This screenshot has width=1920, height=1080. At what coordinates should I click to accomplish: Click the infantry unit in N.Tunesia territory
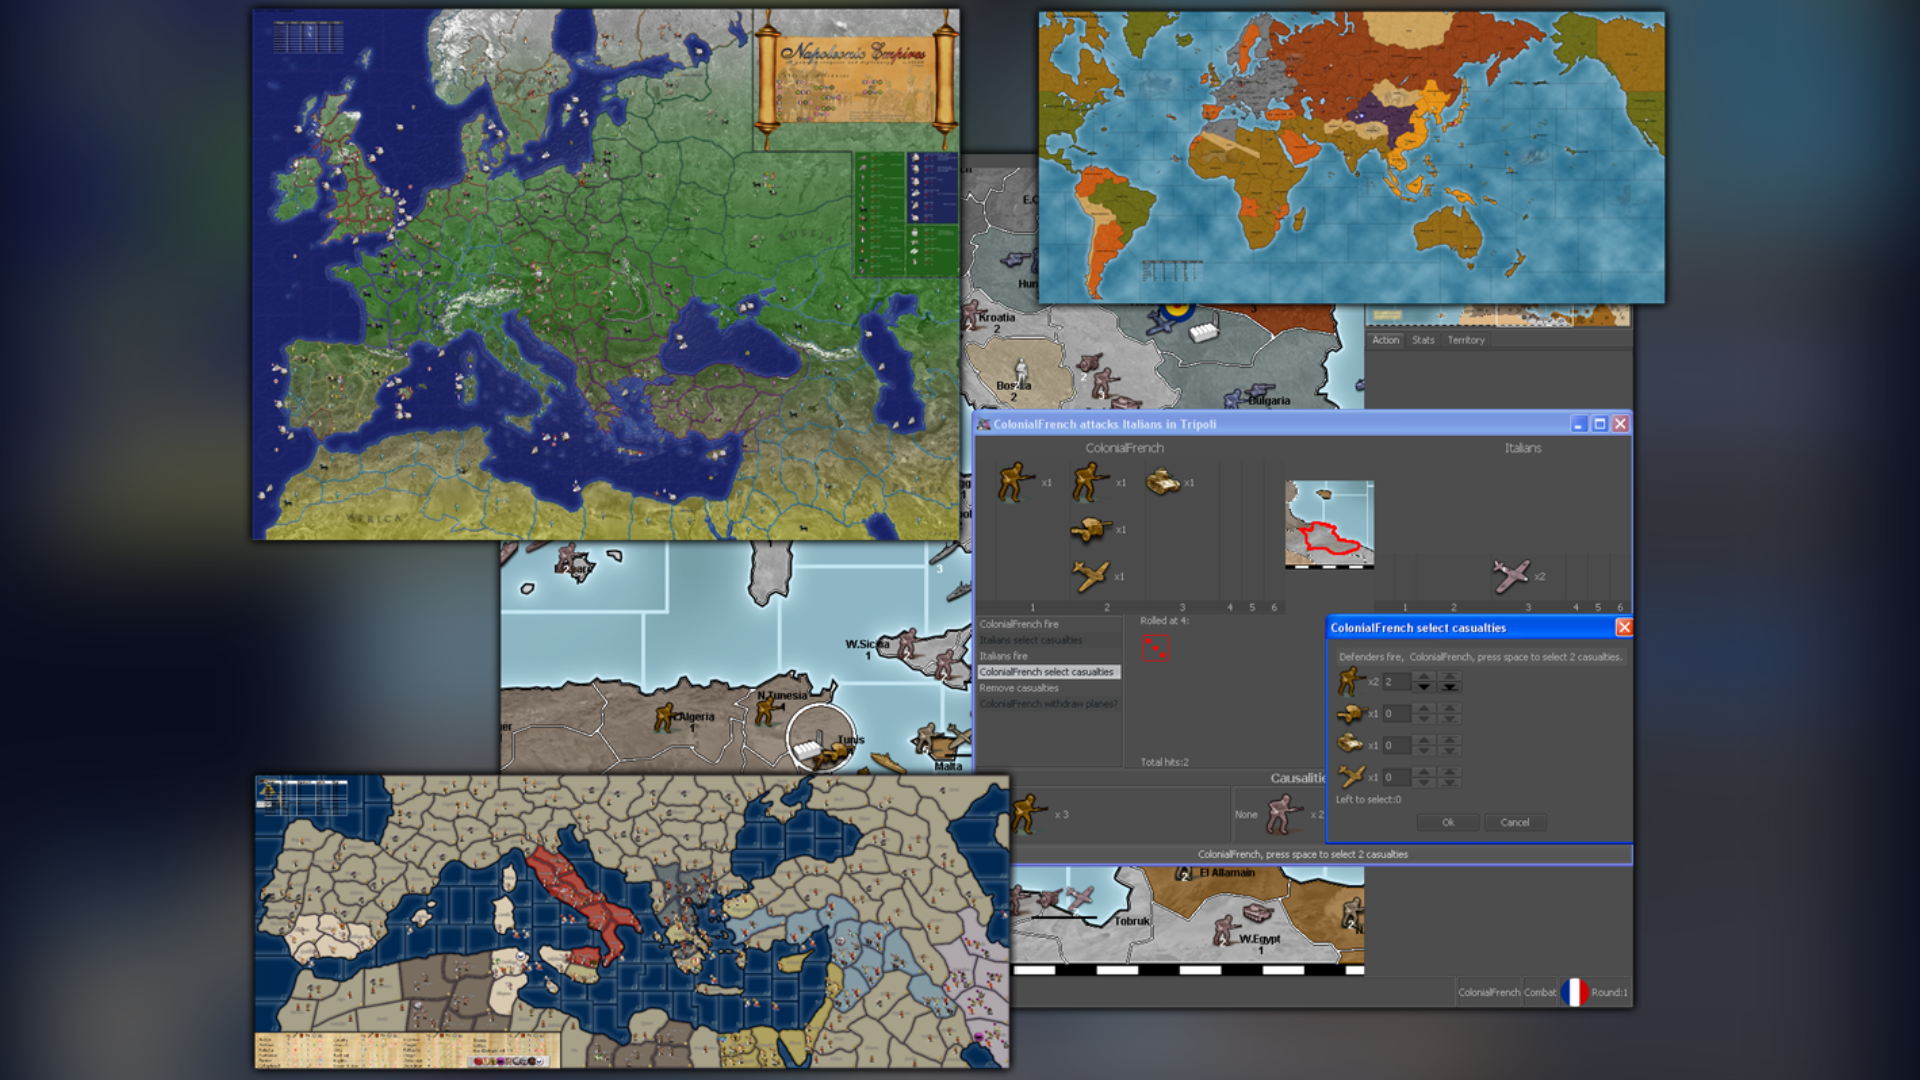pyautogui.click(x=767, y=710)
